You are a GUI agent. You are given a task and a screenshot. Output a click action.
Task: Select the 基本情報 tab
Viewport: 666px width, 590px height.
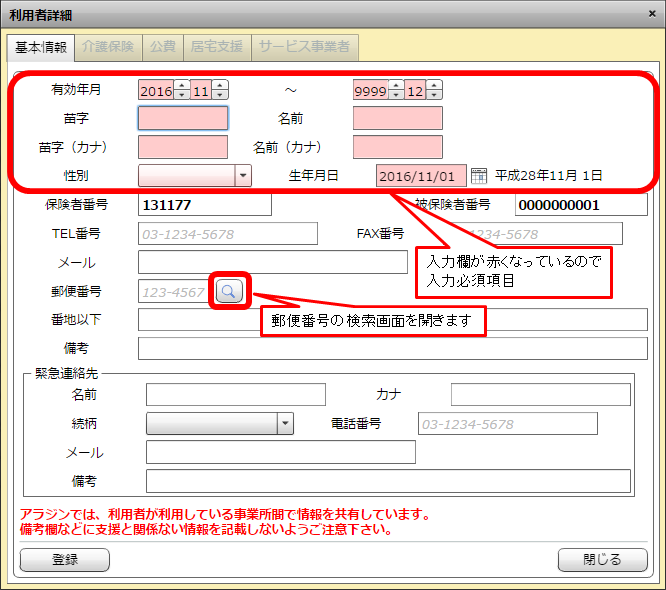[41, 47]
